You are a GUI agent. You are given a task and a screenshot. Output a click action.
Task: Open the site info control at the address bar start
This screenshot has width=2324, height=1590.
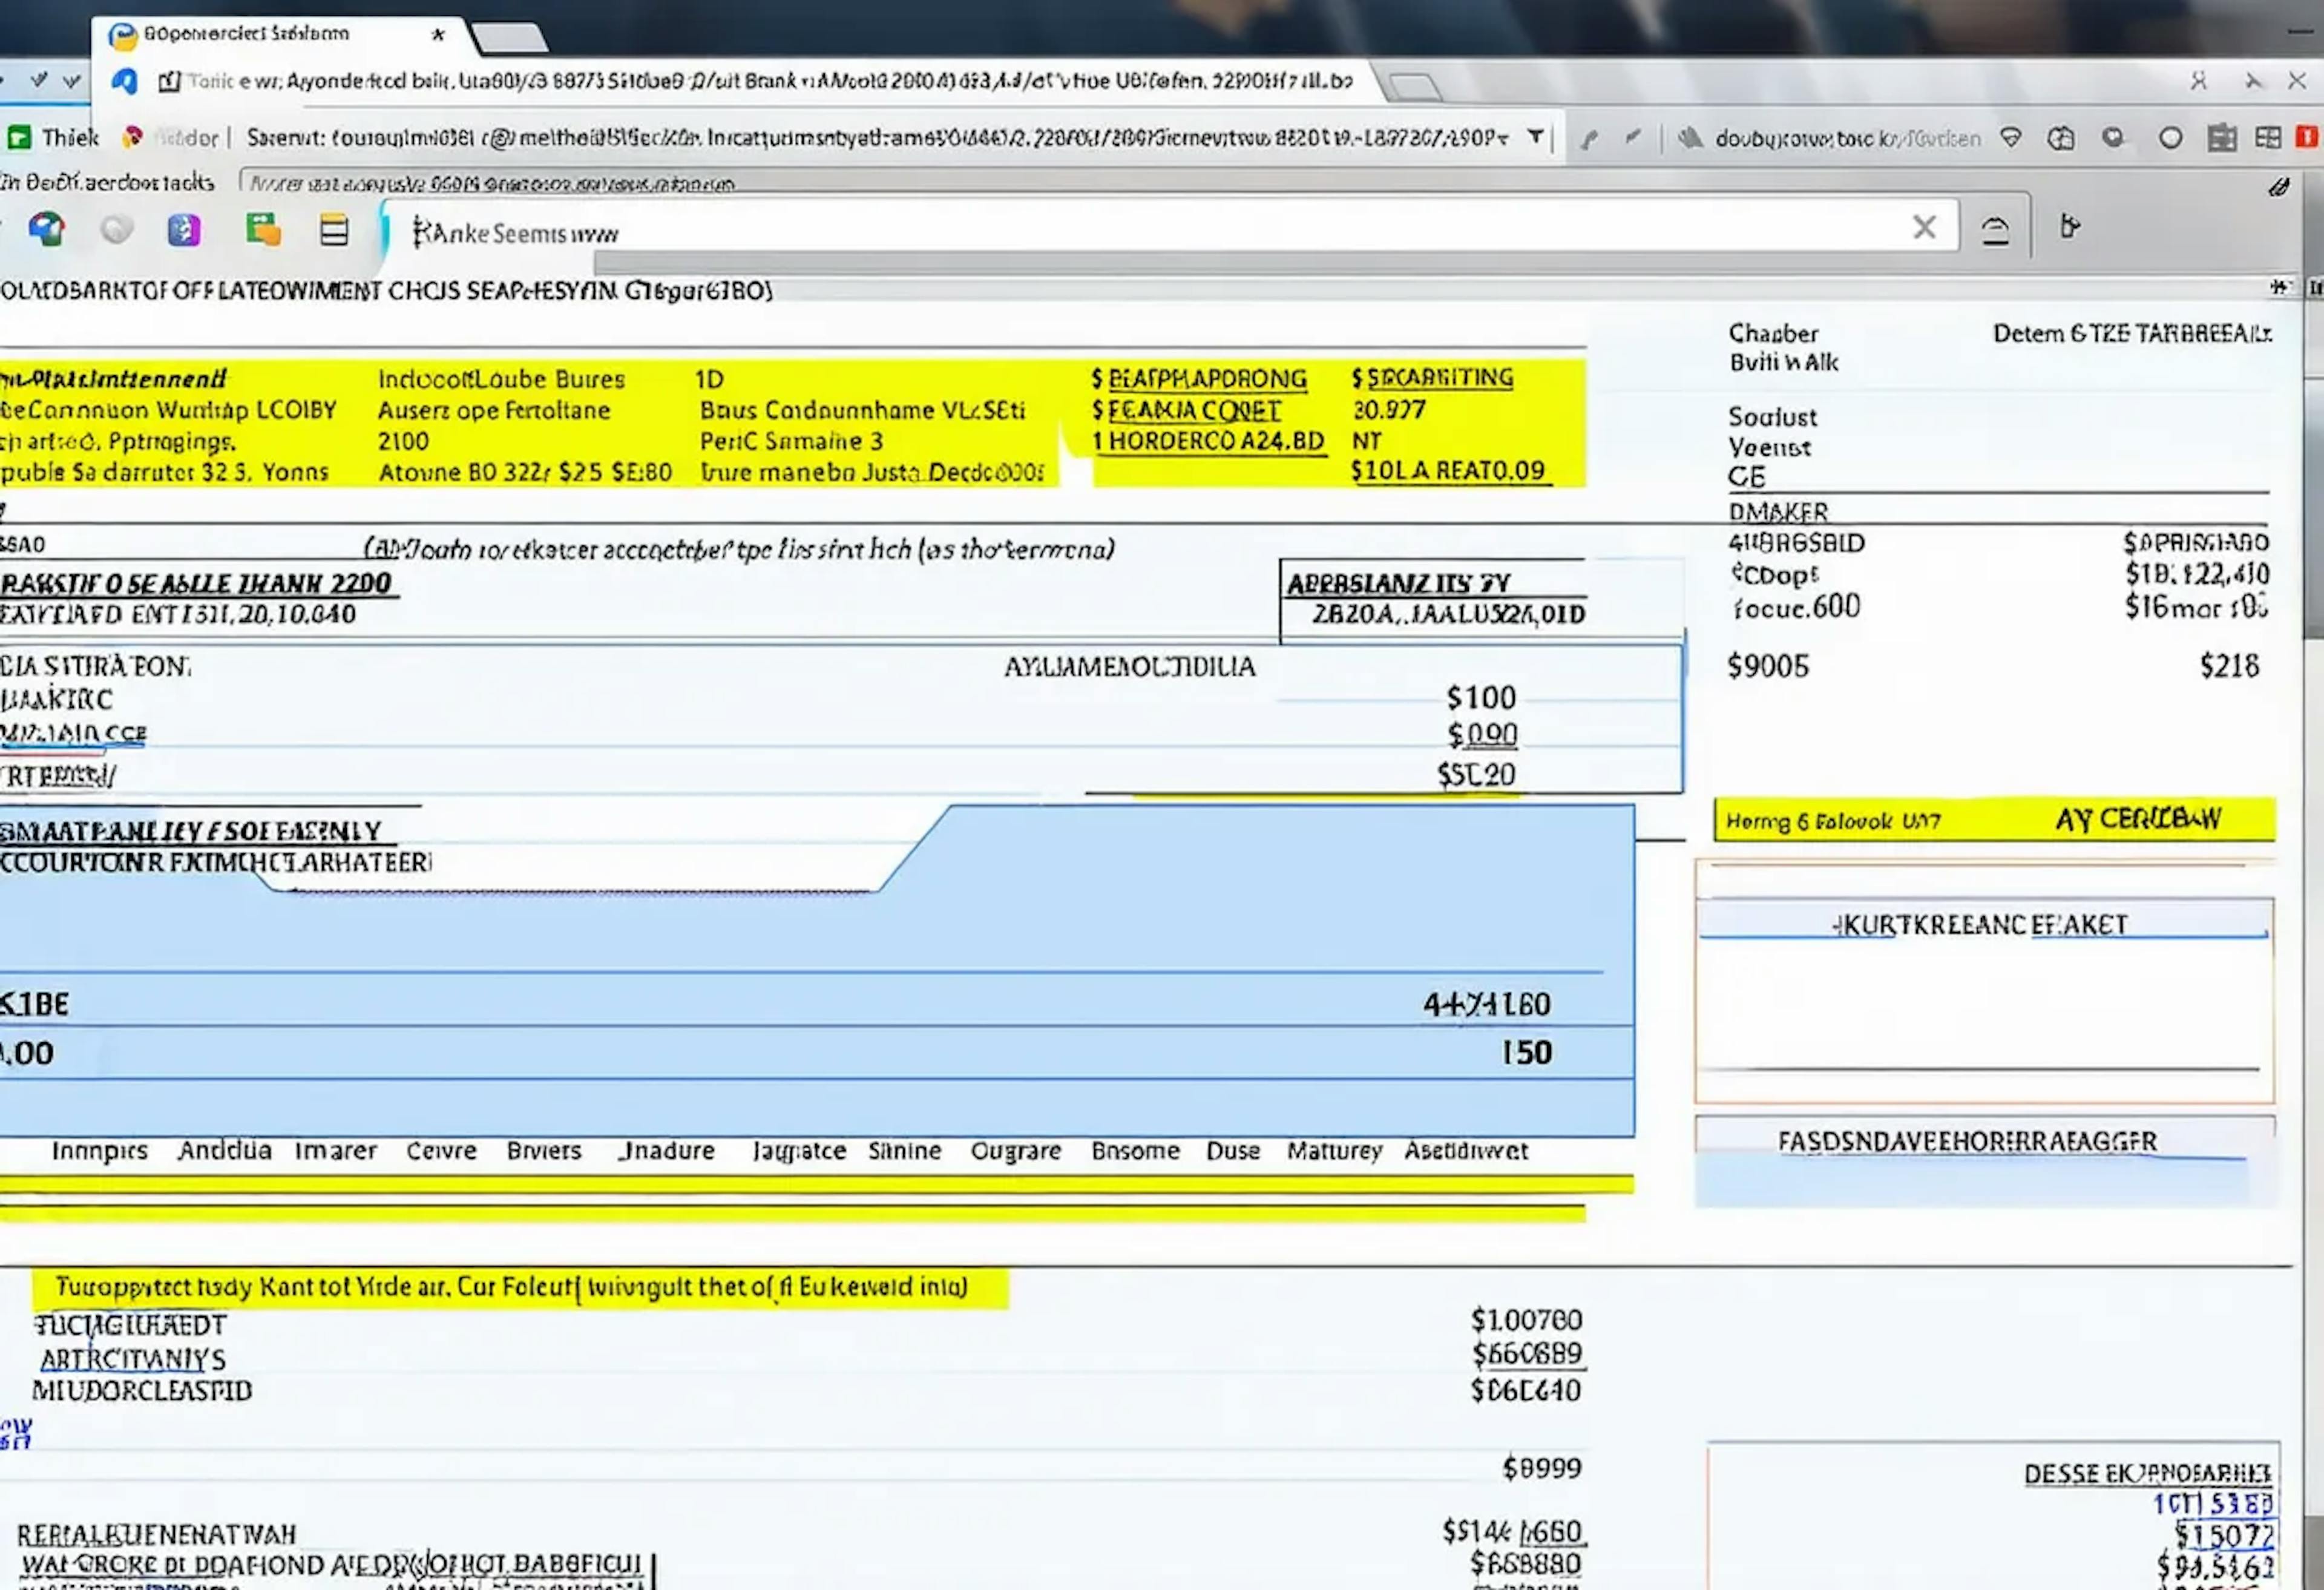(x=170, y=81)
